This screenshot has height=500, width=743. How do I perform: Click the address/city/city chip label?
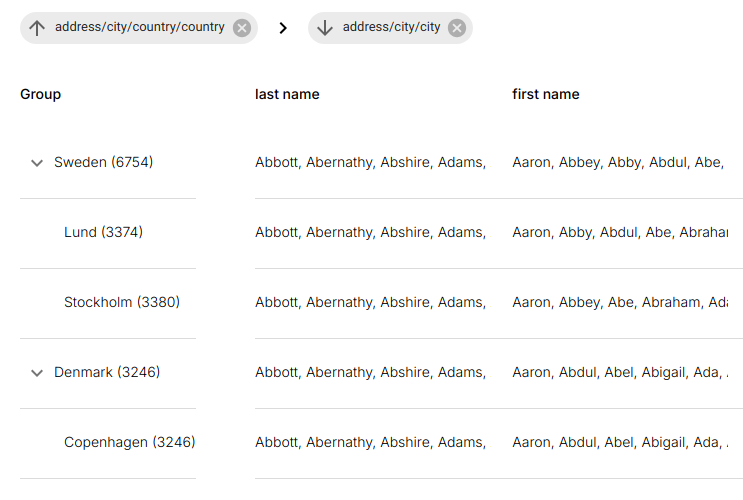(391, 28)
